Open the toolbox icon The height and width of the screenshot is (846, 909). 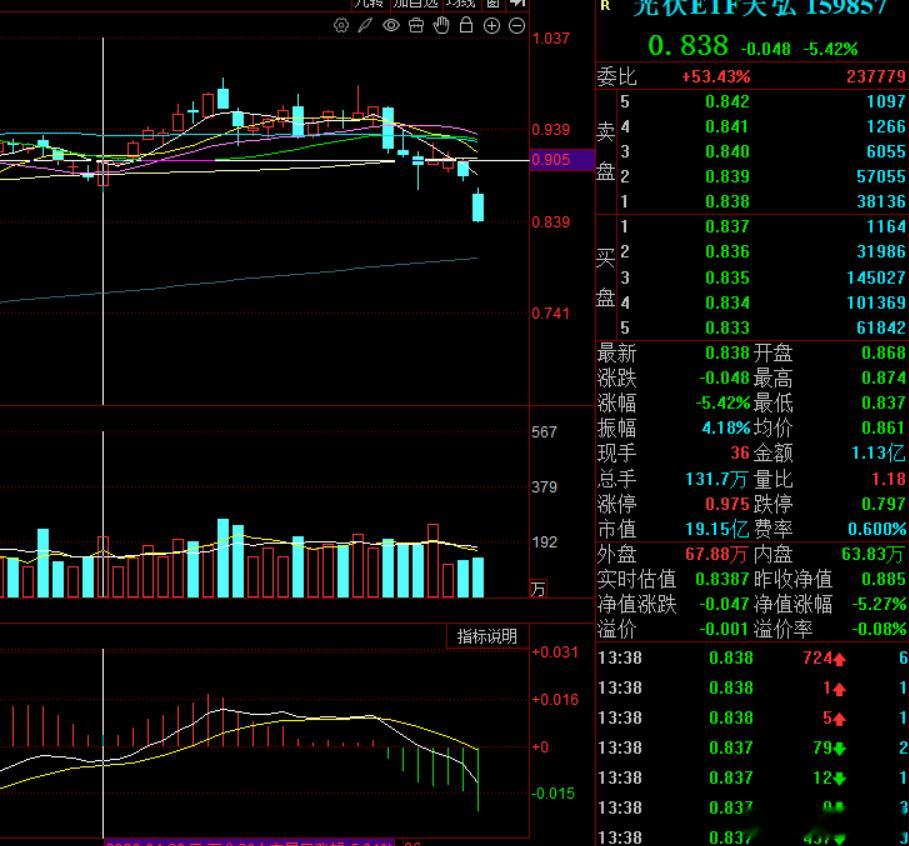pyautogui.click(x=416, y=26)
